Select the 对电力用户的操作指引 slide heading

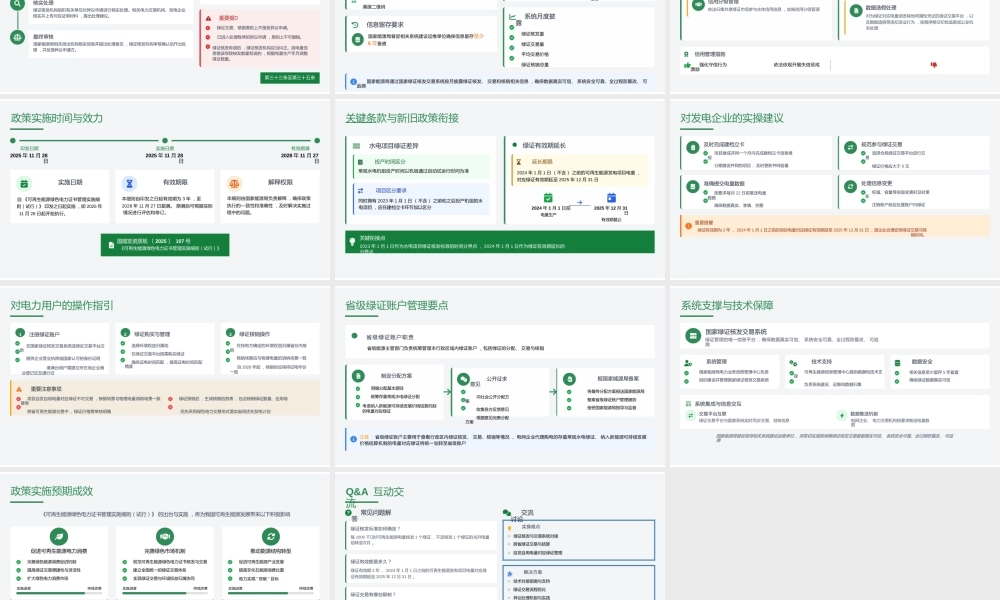62,305
